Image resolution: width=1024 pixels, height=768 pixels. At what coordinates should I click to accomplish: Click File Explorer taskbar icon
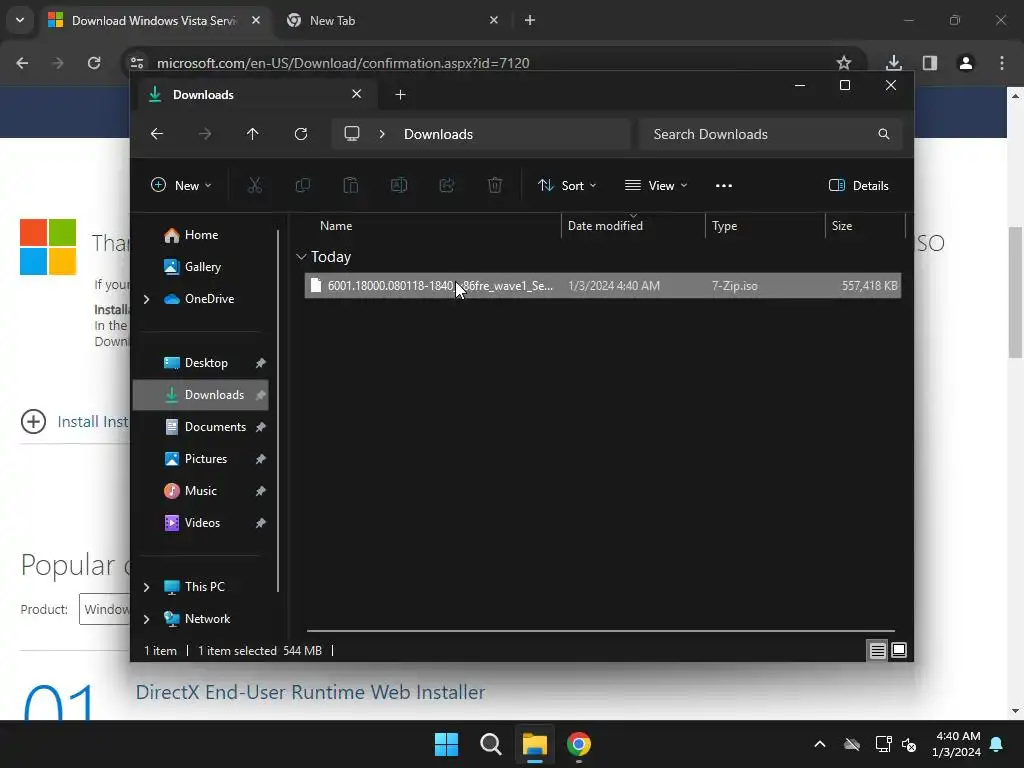click(534, 744)
